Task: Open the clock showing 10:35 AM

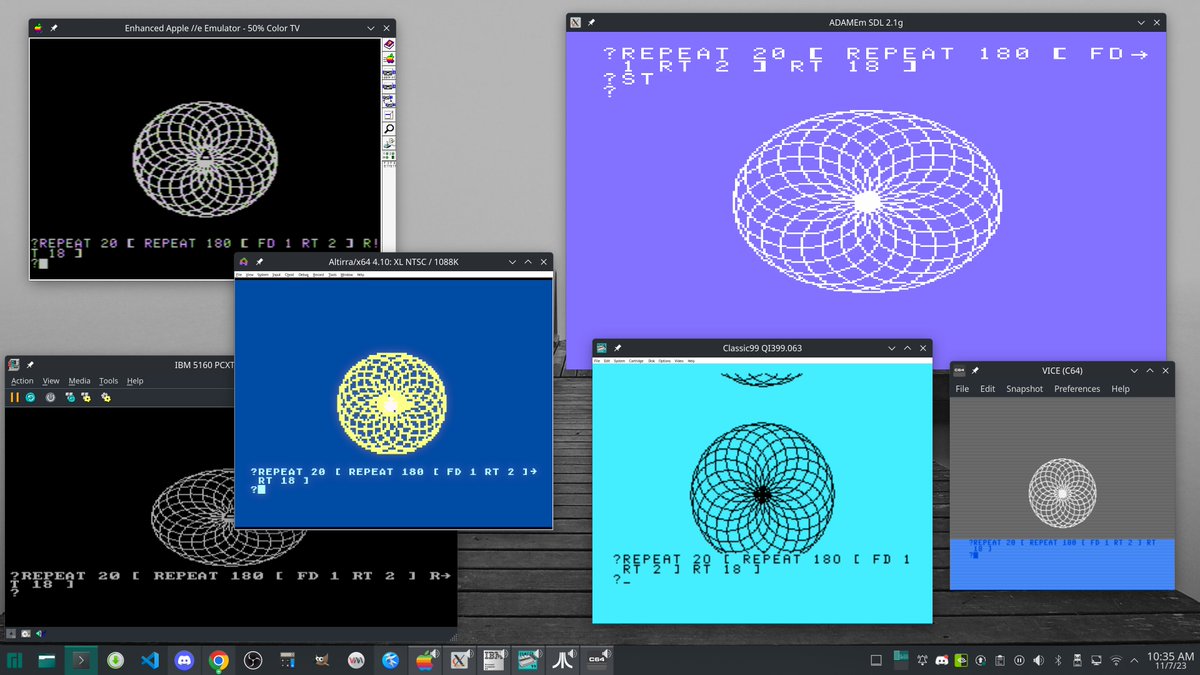Action: (x=1170, y=660)
